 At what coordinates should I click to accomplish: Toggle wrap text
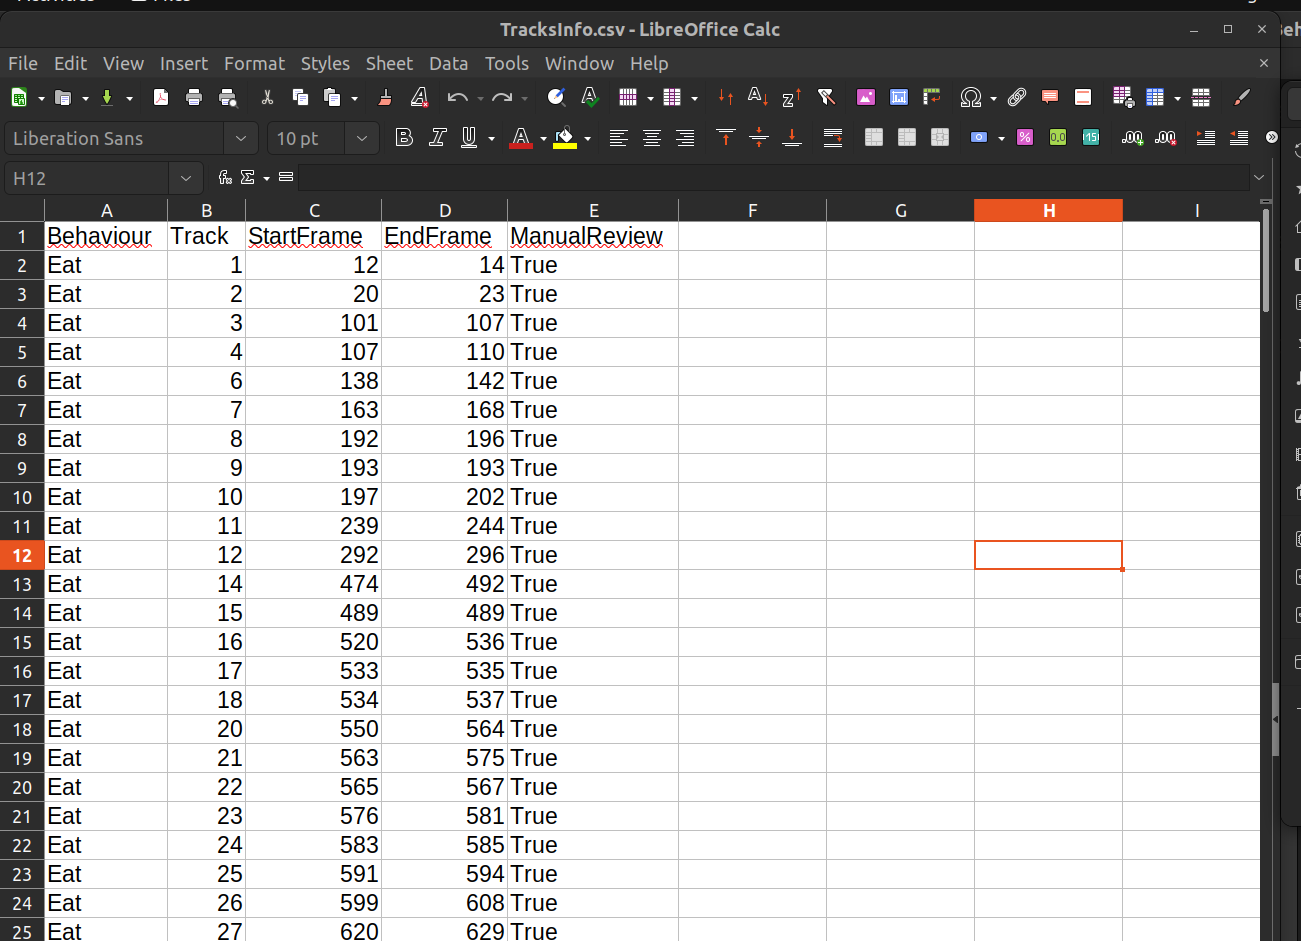point(833,138)
